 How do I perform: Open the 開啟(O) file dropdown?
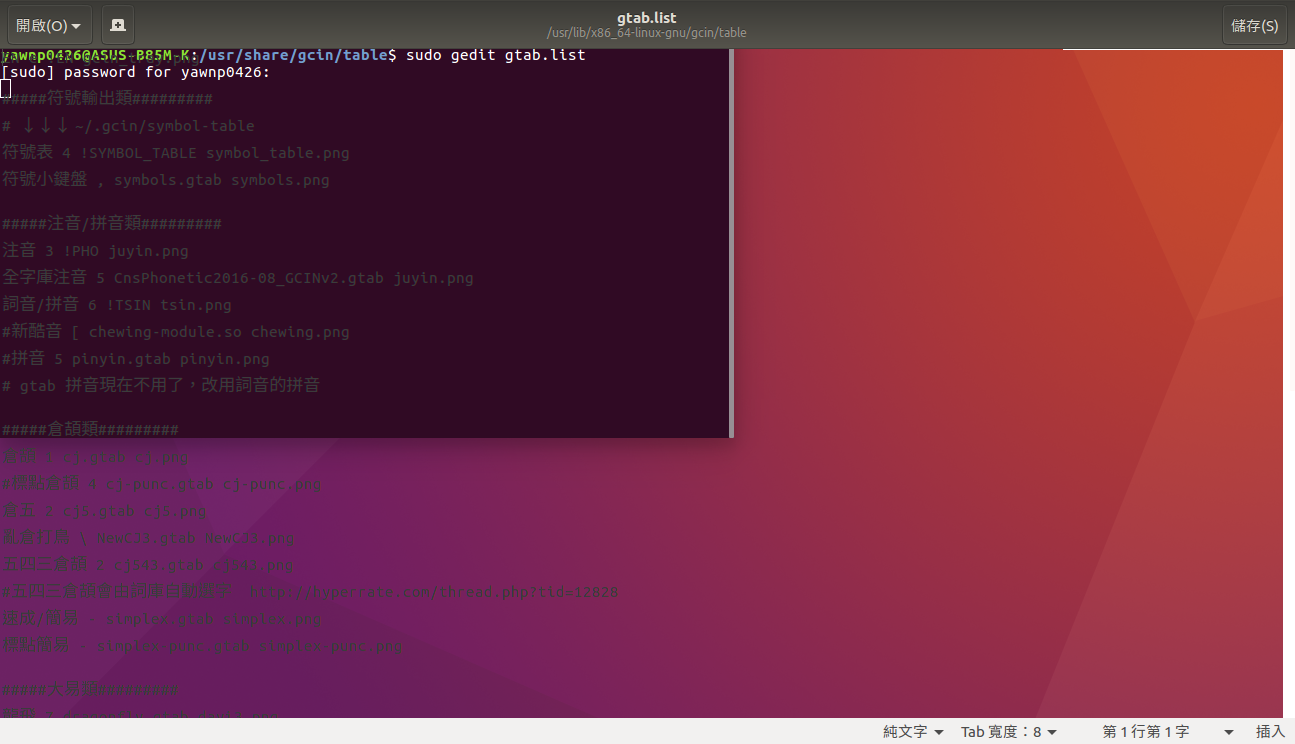(47, 25)
